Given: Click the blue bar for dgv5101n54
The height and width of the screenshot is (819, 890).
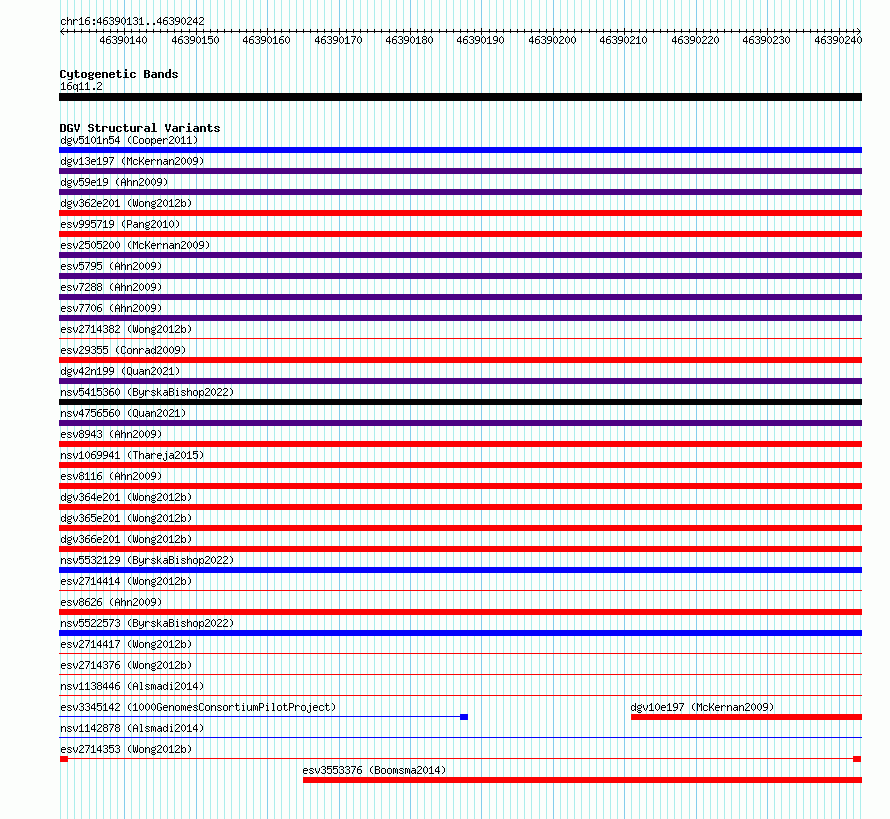Looking at the screenshot, I should [460, 150].
